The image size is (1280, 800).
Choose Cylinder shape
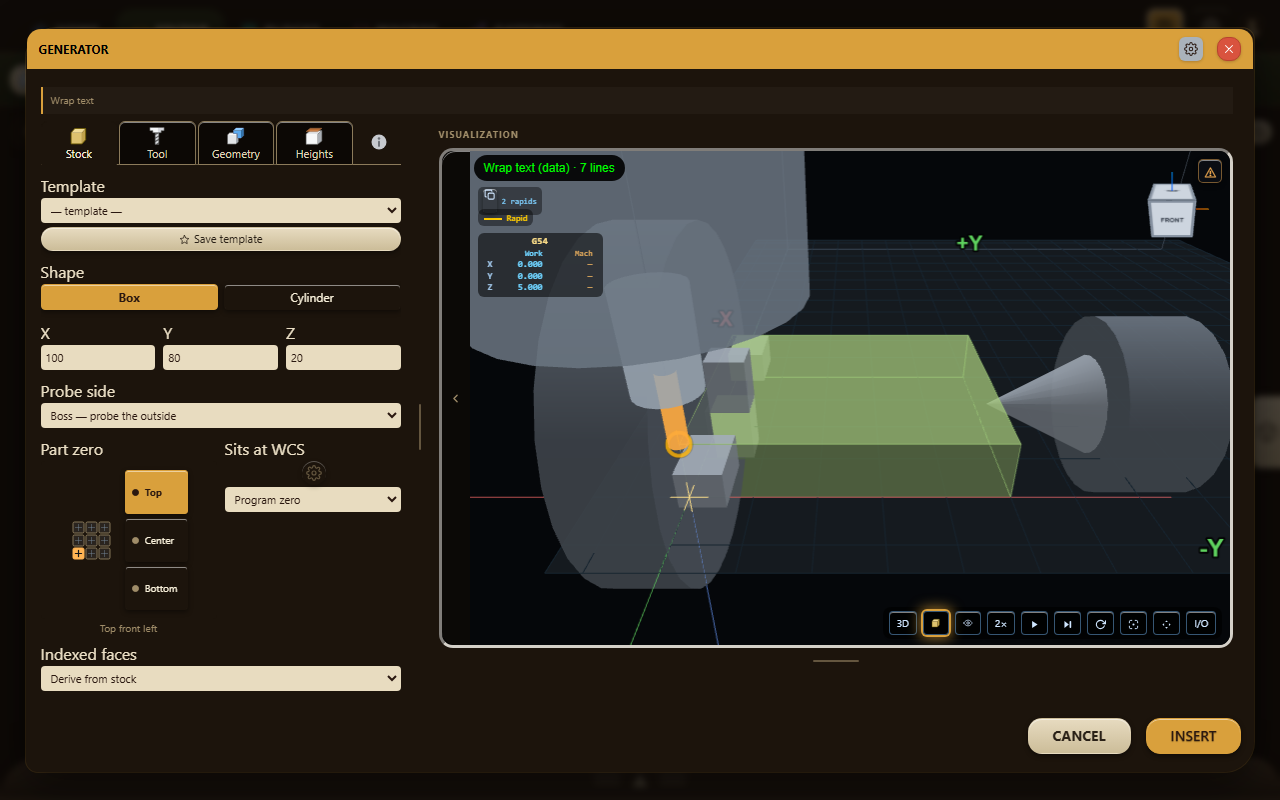point(312,298)
